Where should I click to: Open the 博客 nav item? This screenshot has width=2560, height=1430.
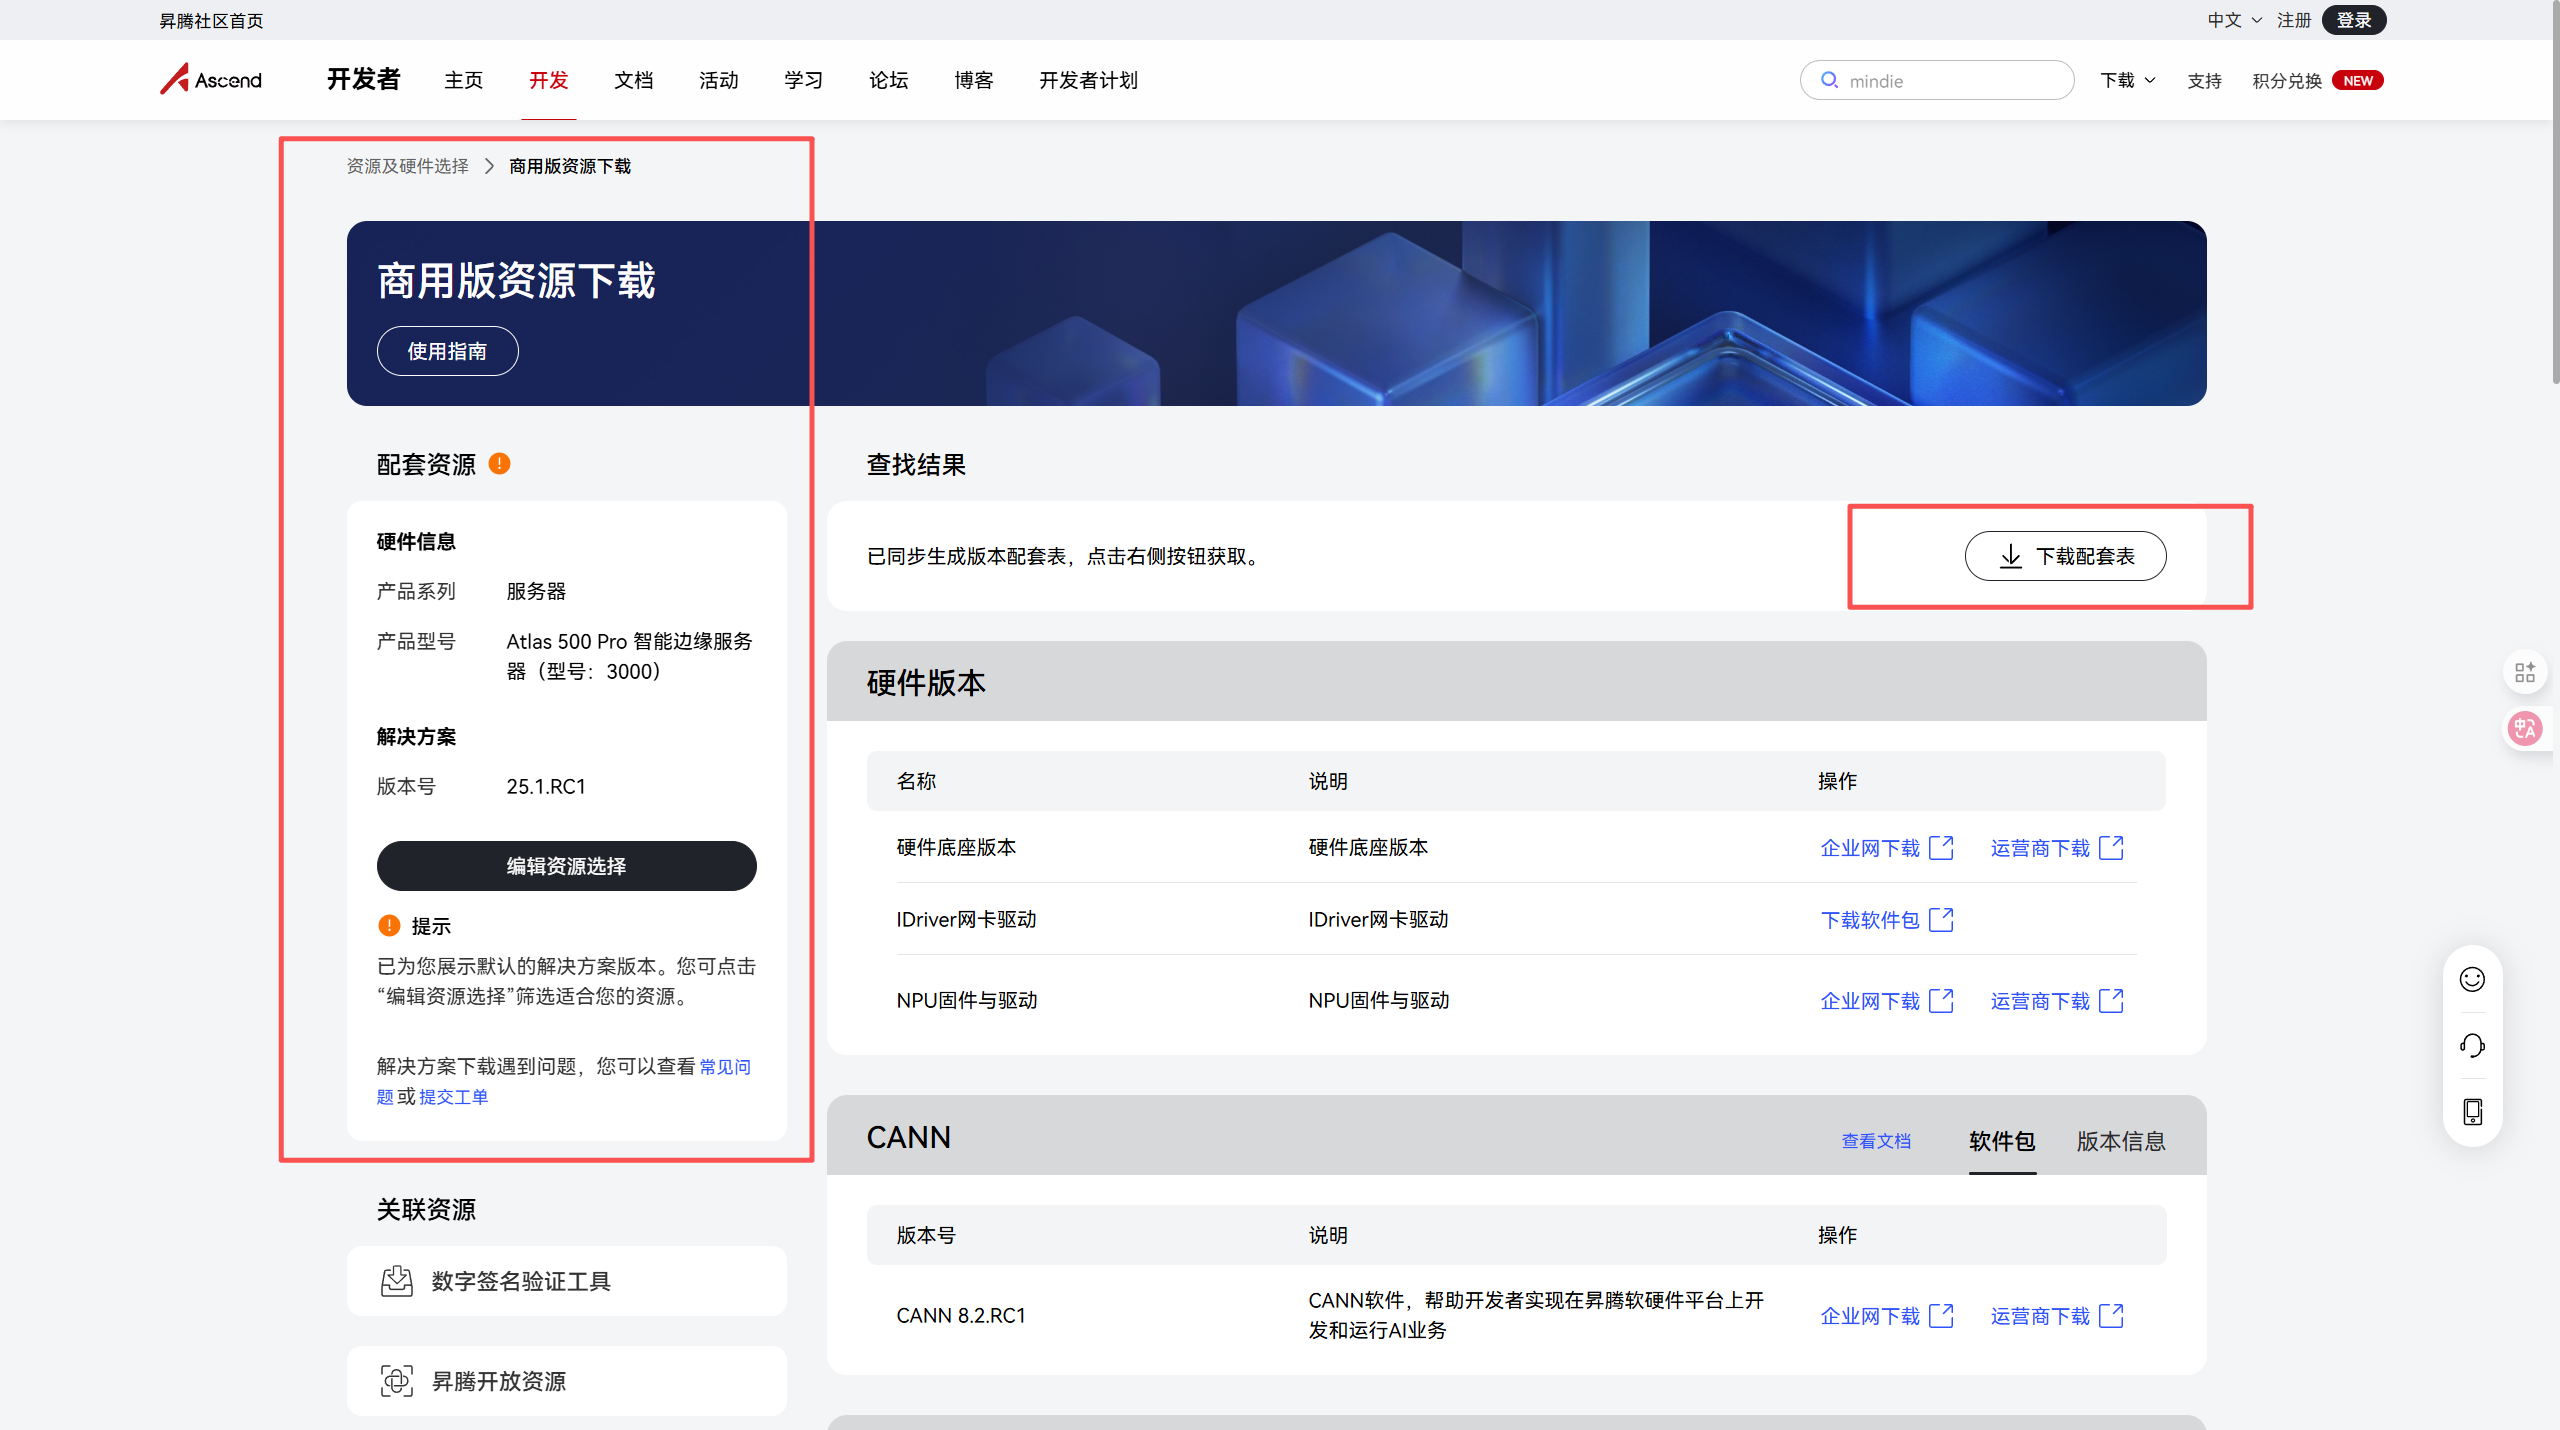coord(974,80)
